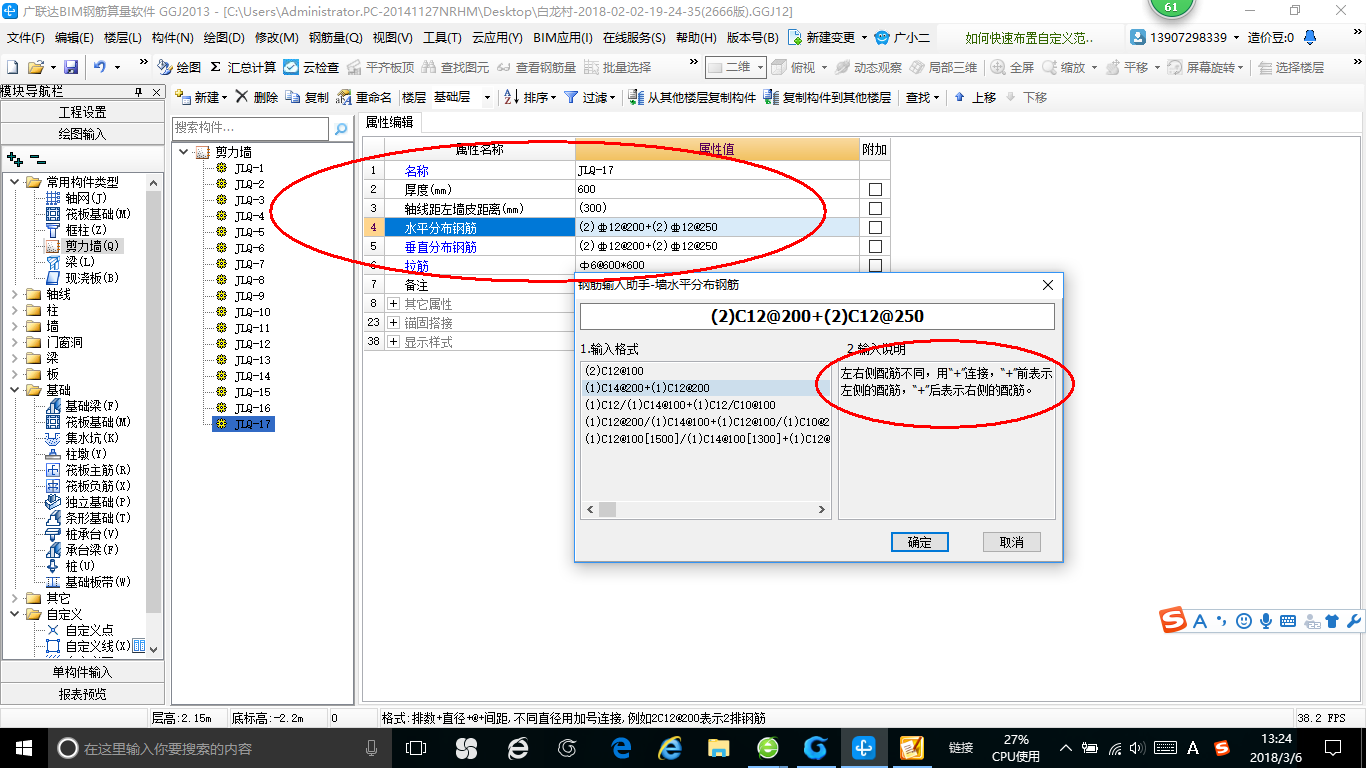
Task: Tick the 附加 checkbox for 轴线距左墙皮距离 row
Action: pos(875,208)
